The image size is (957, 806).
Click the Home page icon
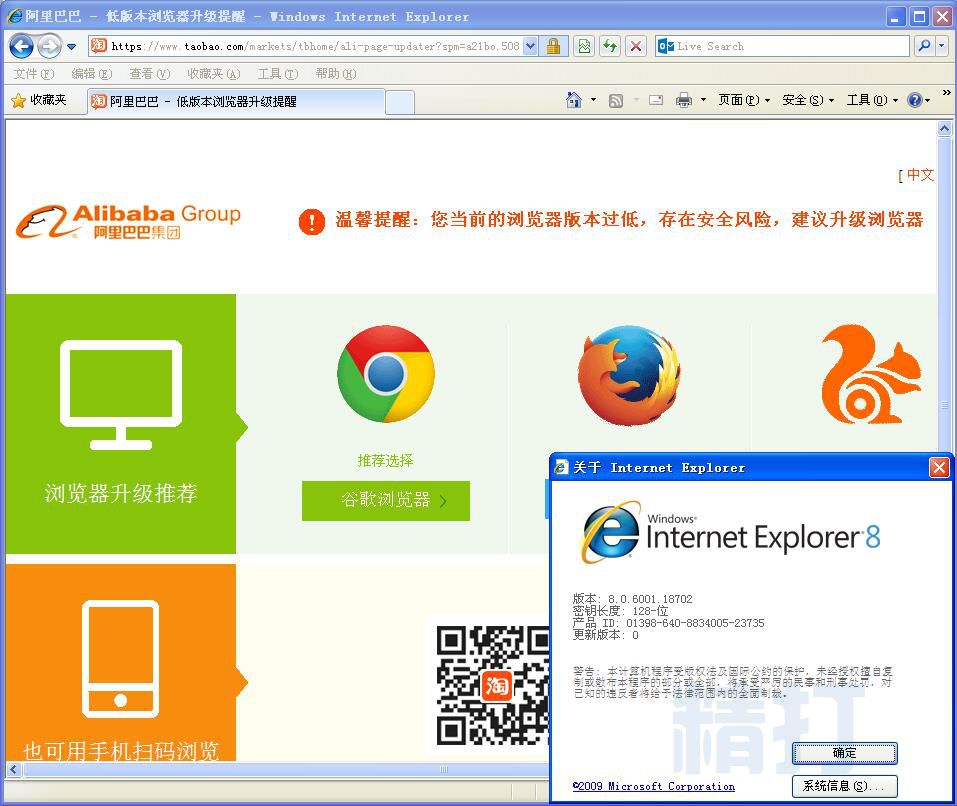click(x=574, y=99)
